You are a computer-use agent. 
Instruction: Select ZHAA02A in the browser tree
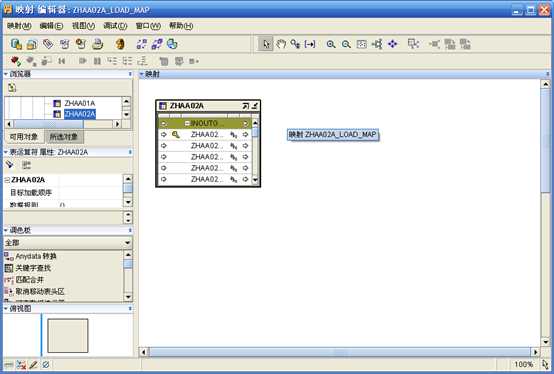coord(79,114)
